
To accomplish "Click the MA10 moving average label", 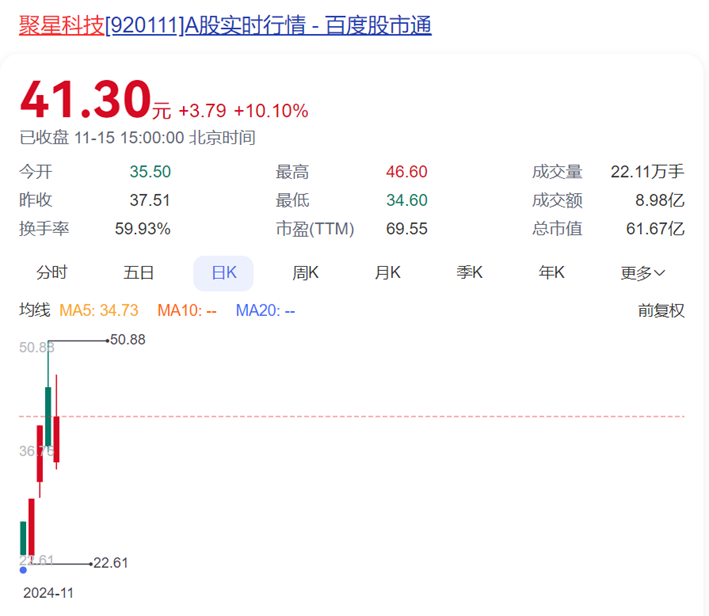I will click(x=187, y=311).
